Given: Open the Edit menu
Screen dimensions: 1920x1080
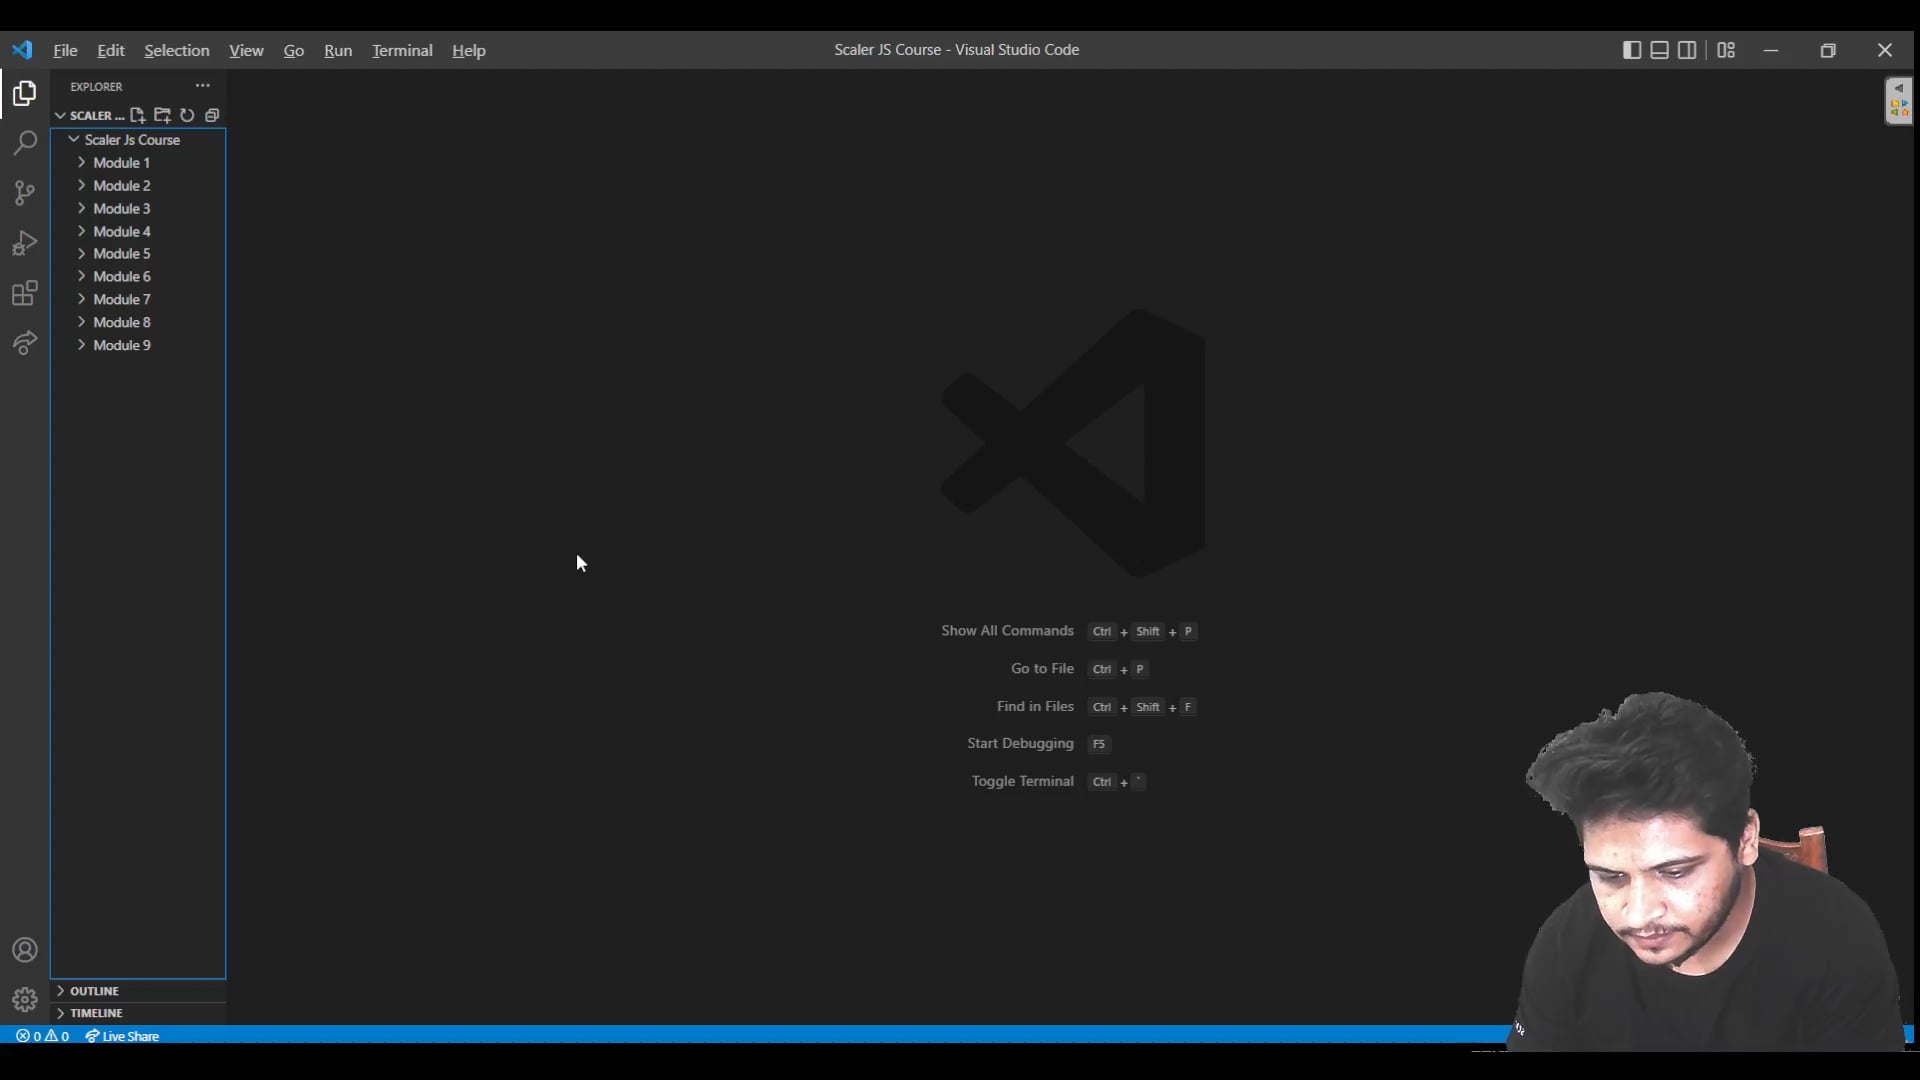Looking at the screenshot, I should pyautogui.click(x=110, y=50).
